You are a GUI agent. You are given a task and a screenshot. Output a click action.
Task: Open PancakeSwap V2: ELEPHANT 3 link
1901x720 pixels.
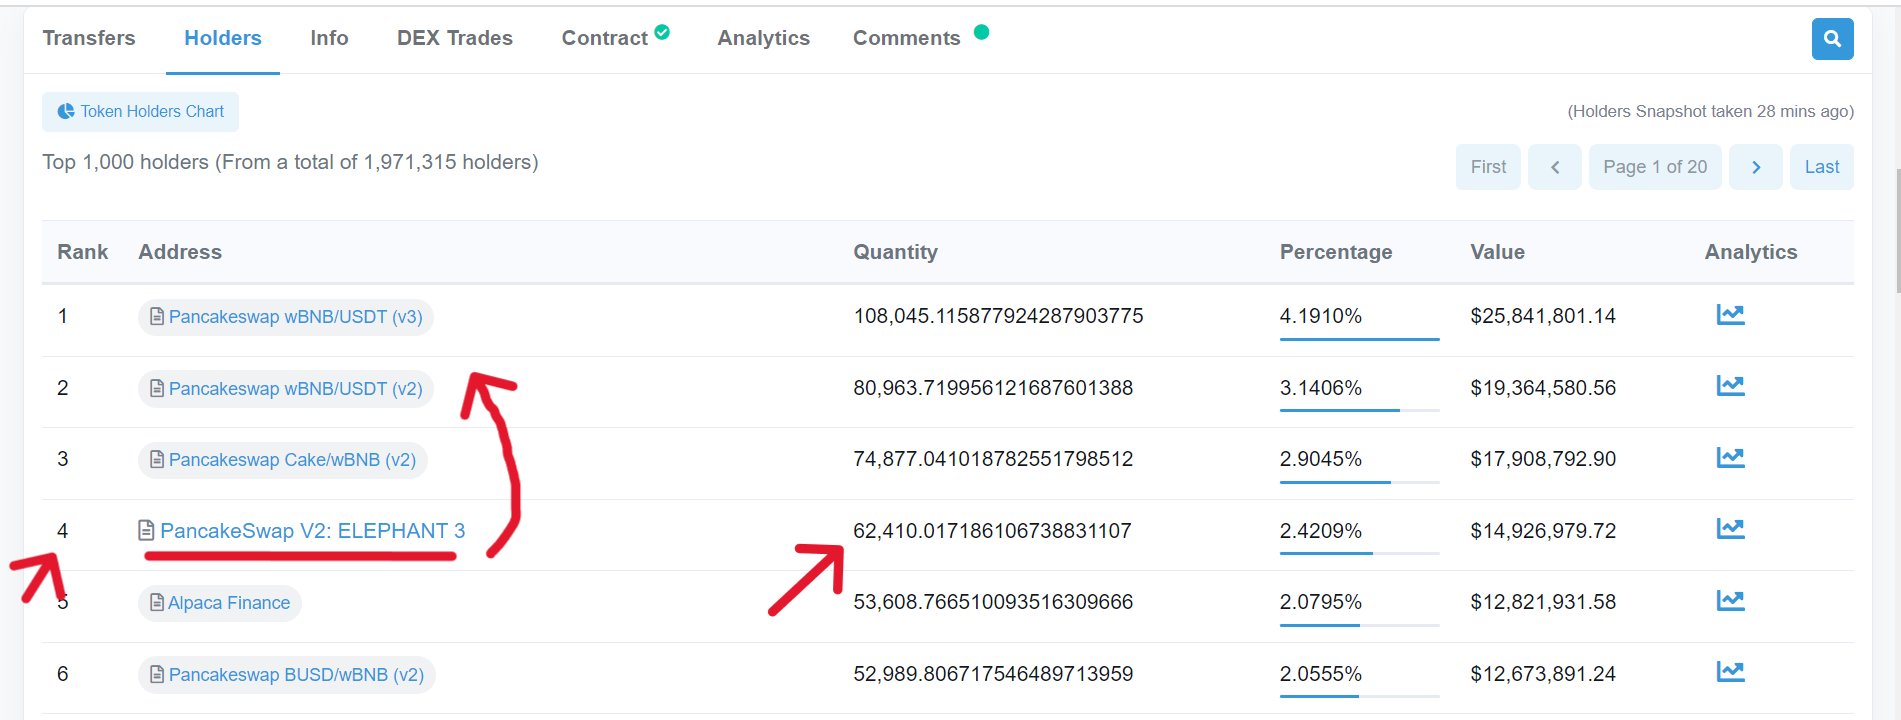(312, 531)
